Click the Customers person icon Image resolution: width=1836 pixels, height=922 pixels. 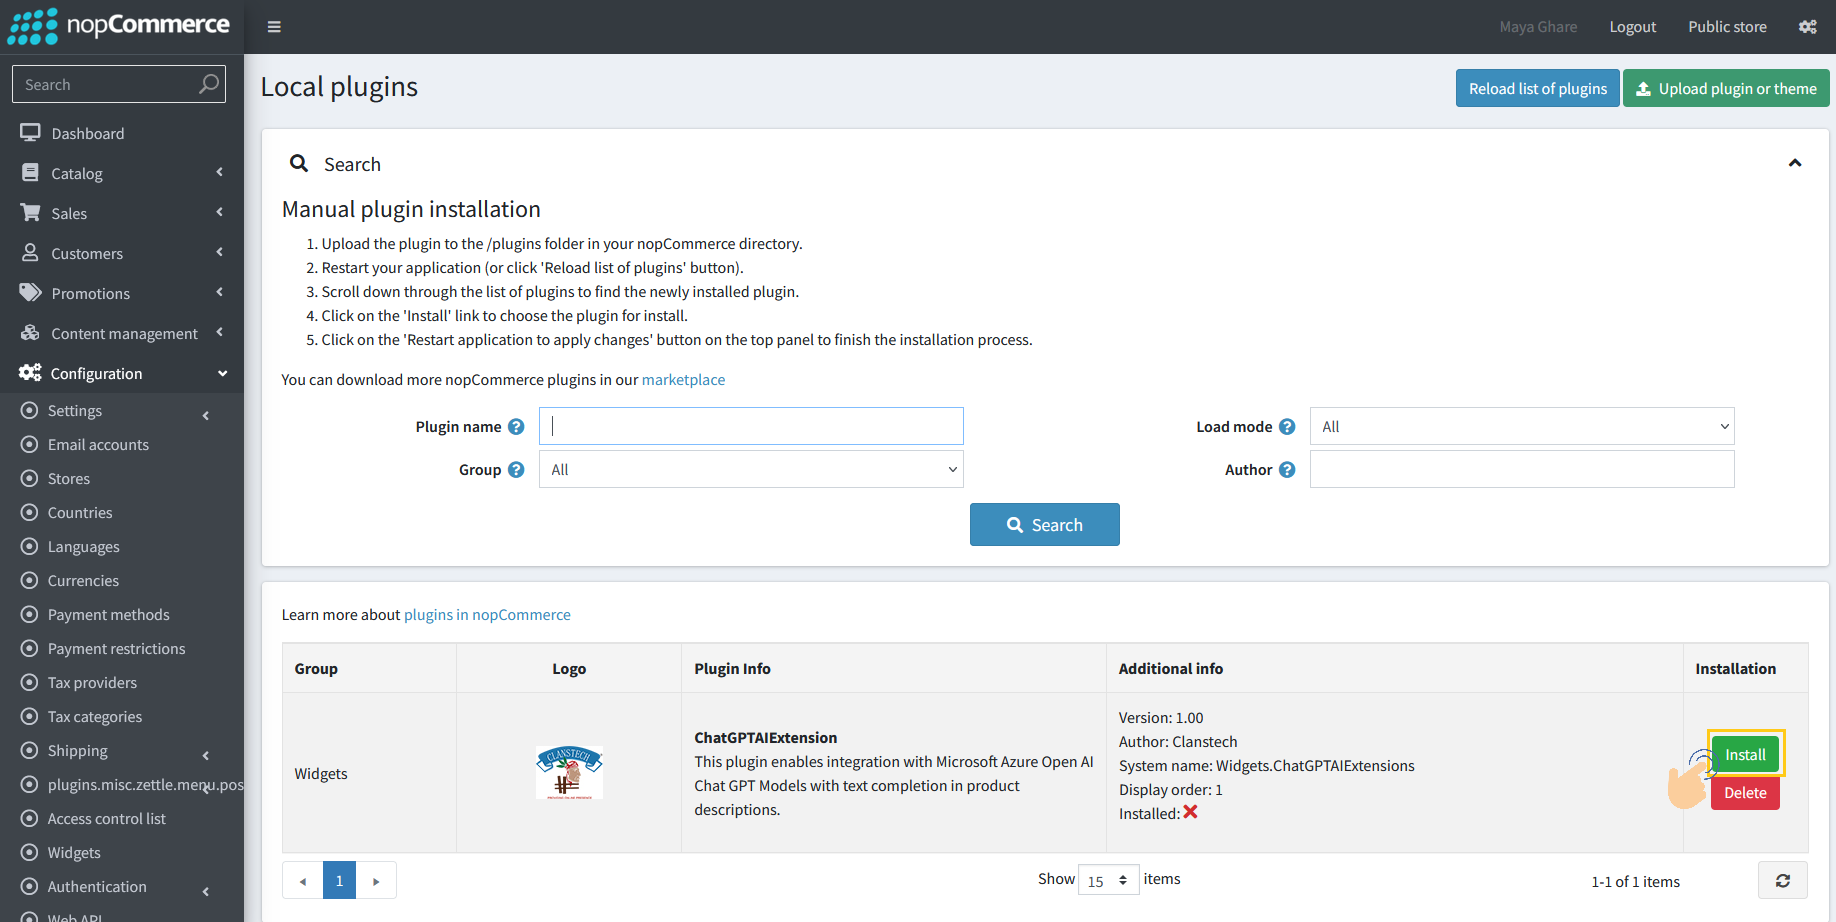[30, 253]
